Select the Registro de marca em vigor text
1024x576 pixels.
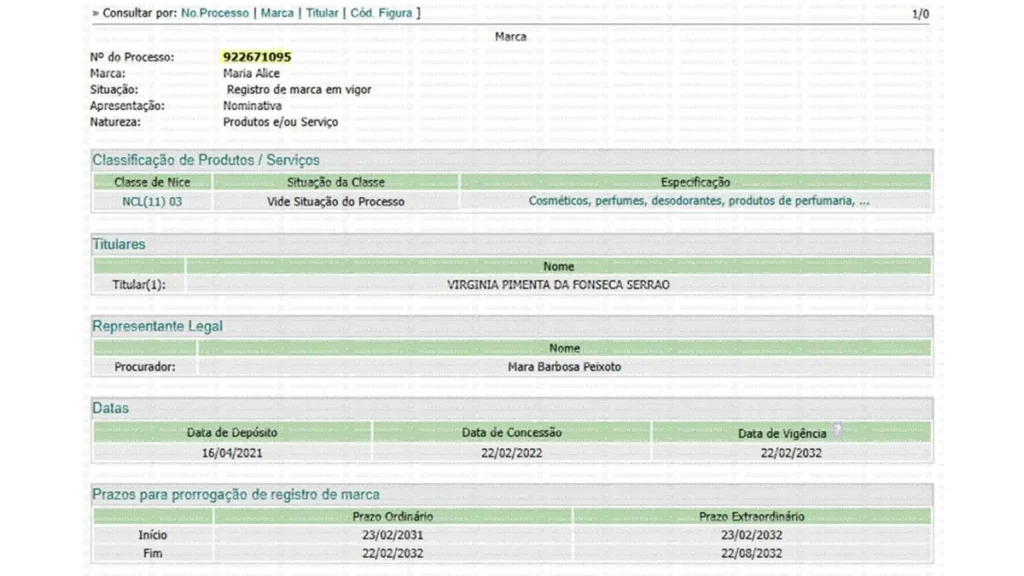[x=299, y=89]
